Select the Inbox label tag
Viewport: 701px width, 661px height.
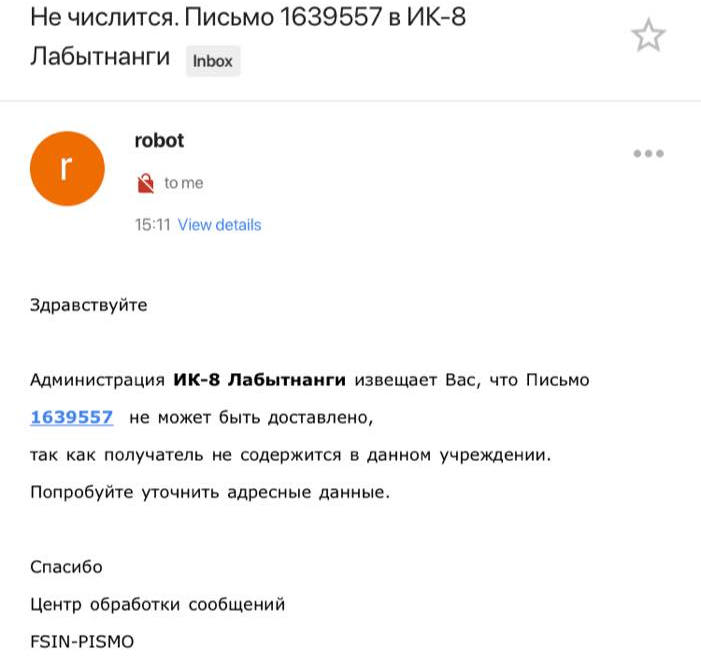tap(213, 61)
